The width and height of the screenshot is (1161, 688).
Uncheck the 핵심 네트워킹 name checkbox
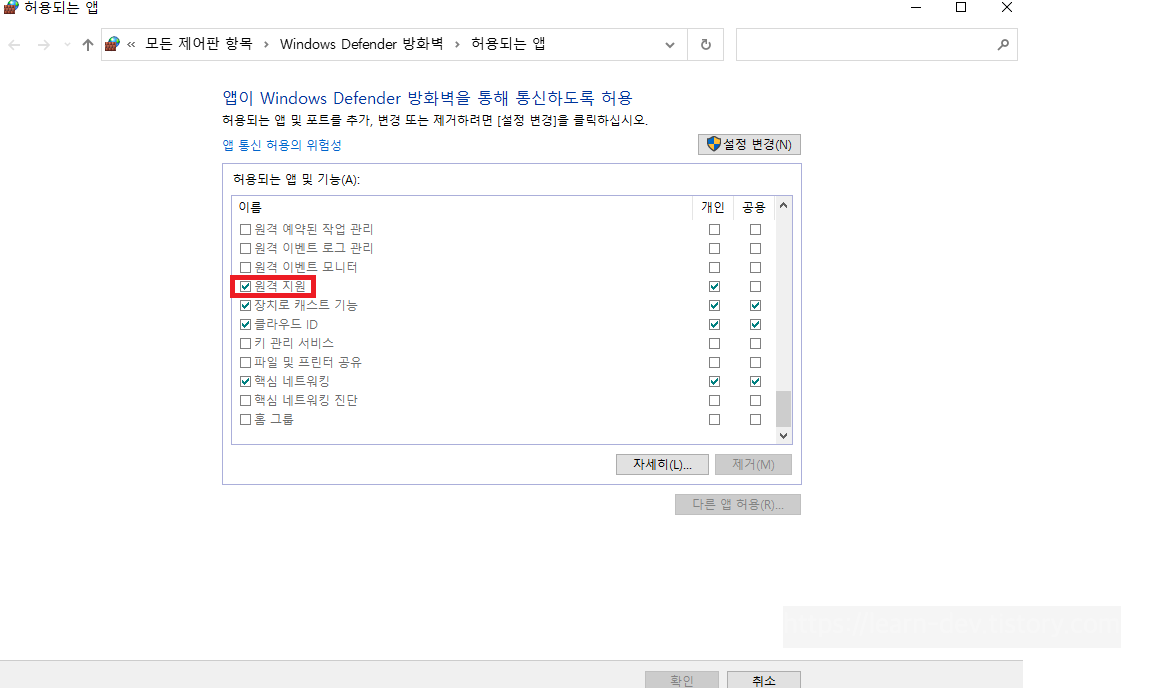click(245, 381)
